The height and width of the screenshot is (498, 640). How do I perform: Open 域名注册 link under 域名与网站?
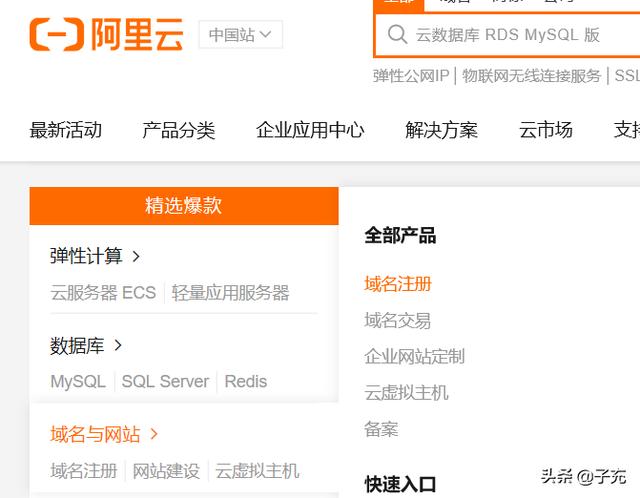point(84,471)
